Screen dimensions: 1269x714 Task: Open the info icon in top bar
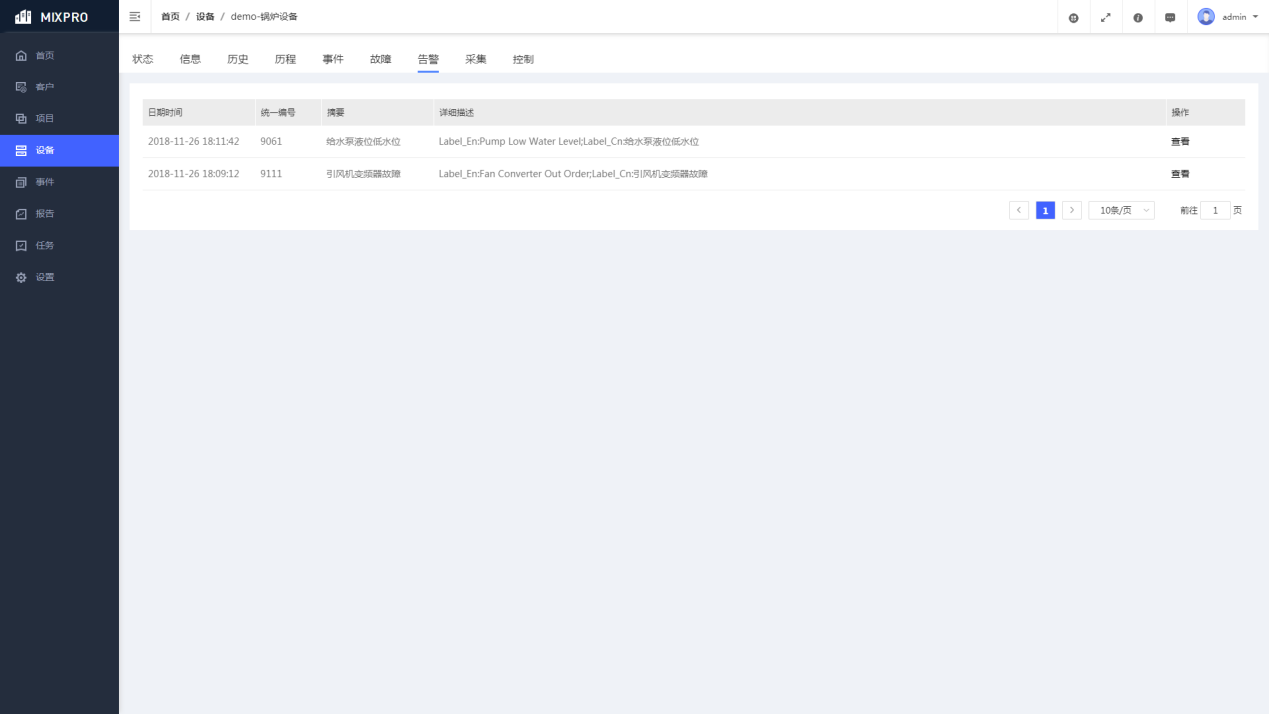(x=1138, y=18)
